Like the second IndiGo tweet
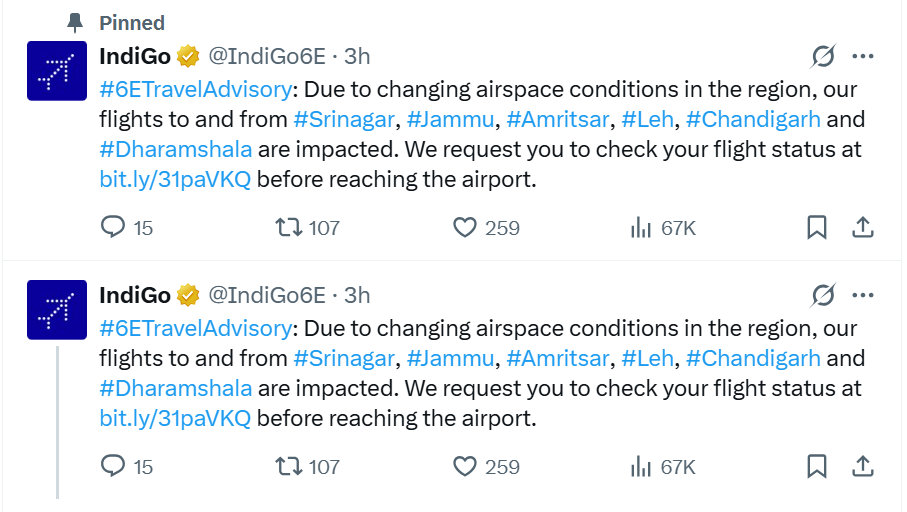The image size is (907, 512). (464, 466)
